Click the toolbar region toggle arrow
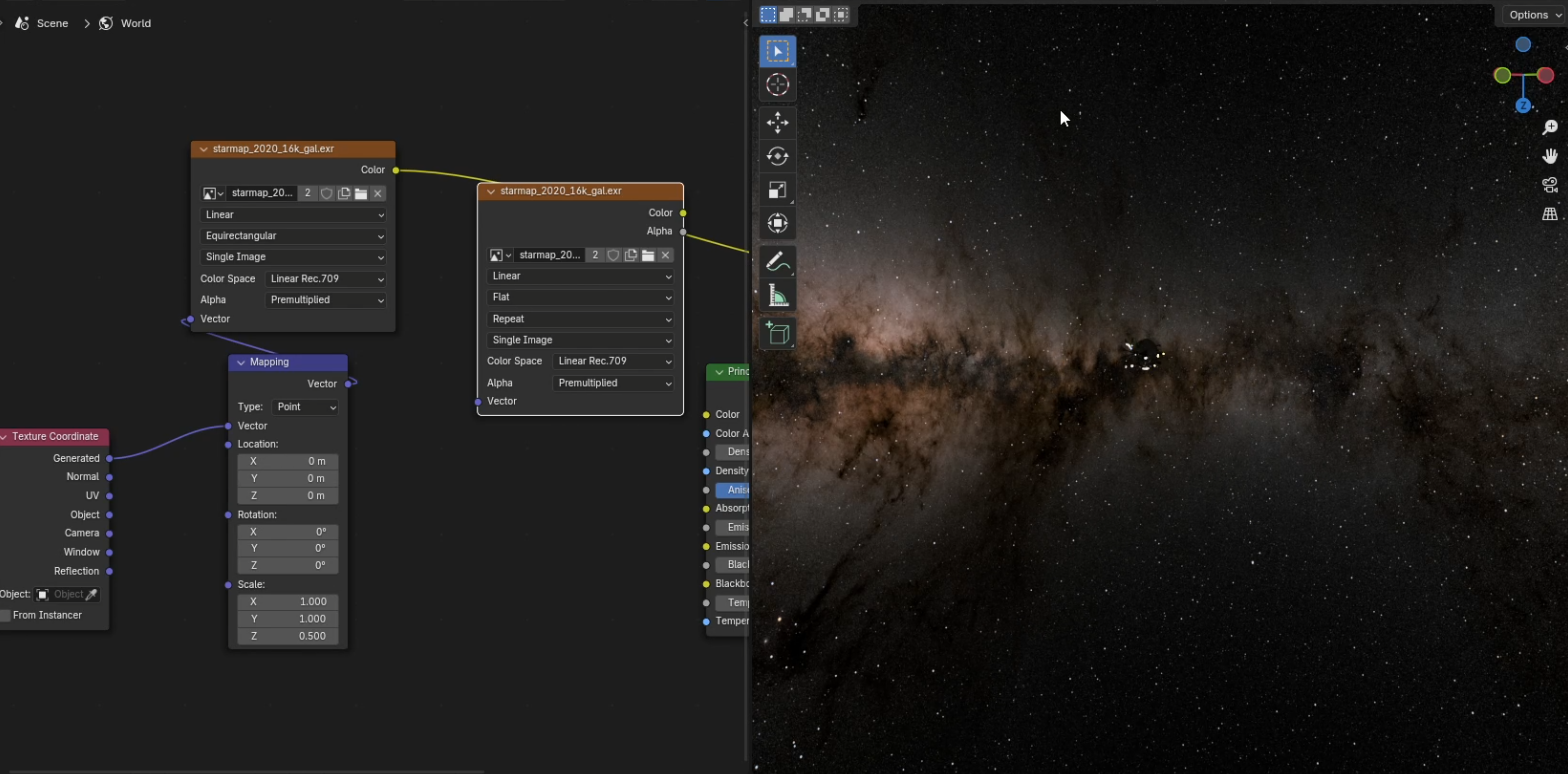1568x774 pixels. (746, 22)
